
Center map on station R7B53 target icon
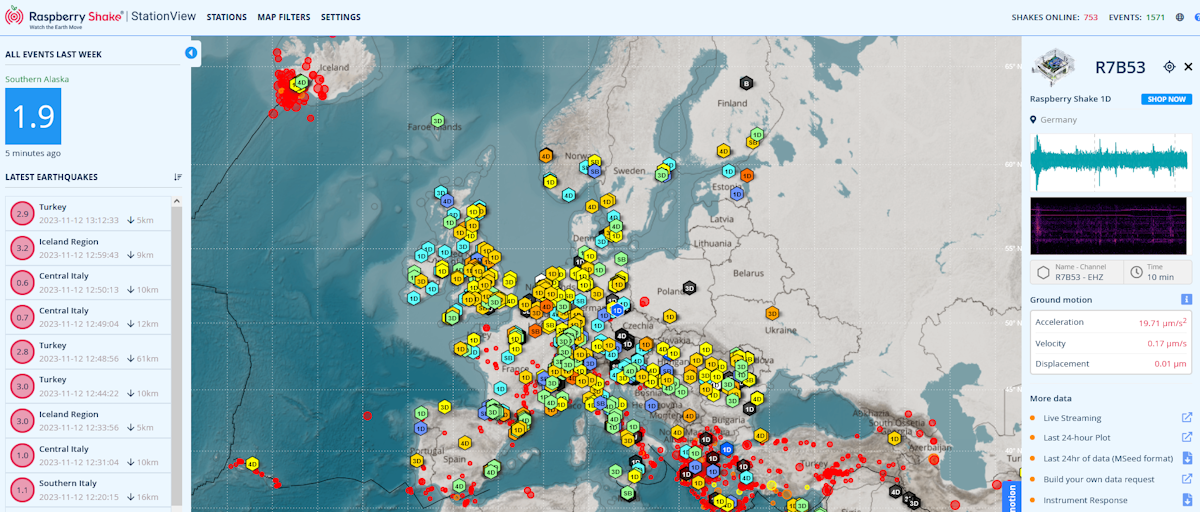(1169, 67)
